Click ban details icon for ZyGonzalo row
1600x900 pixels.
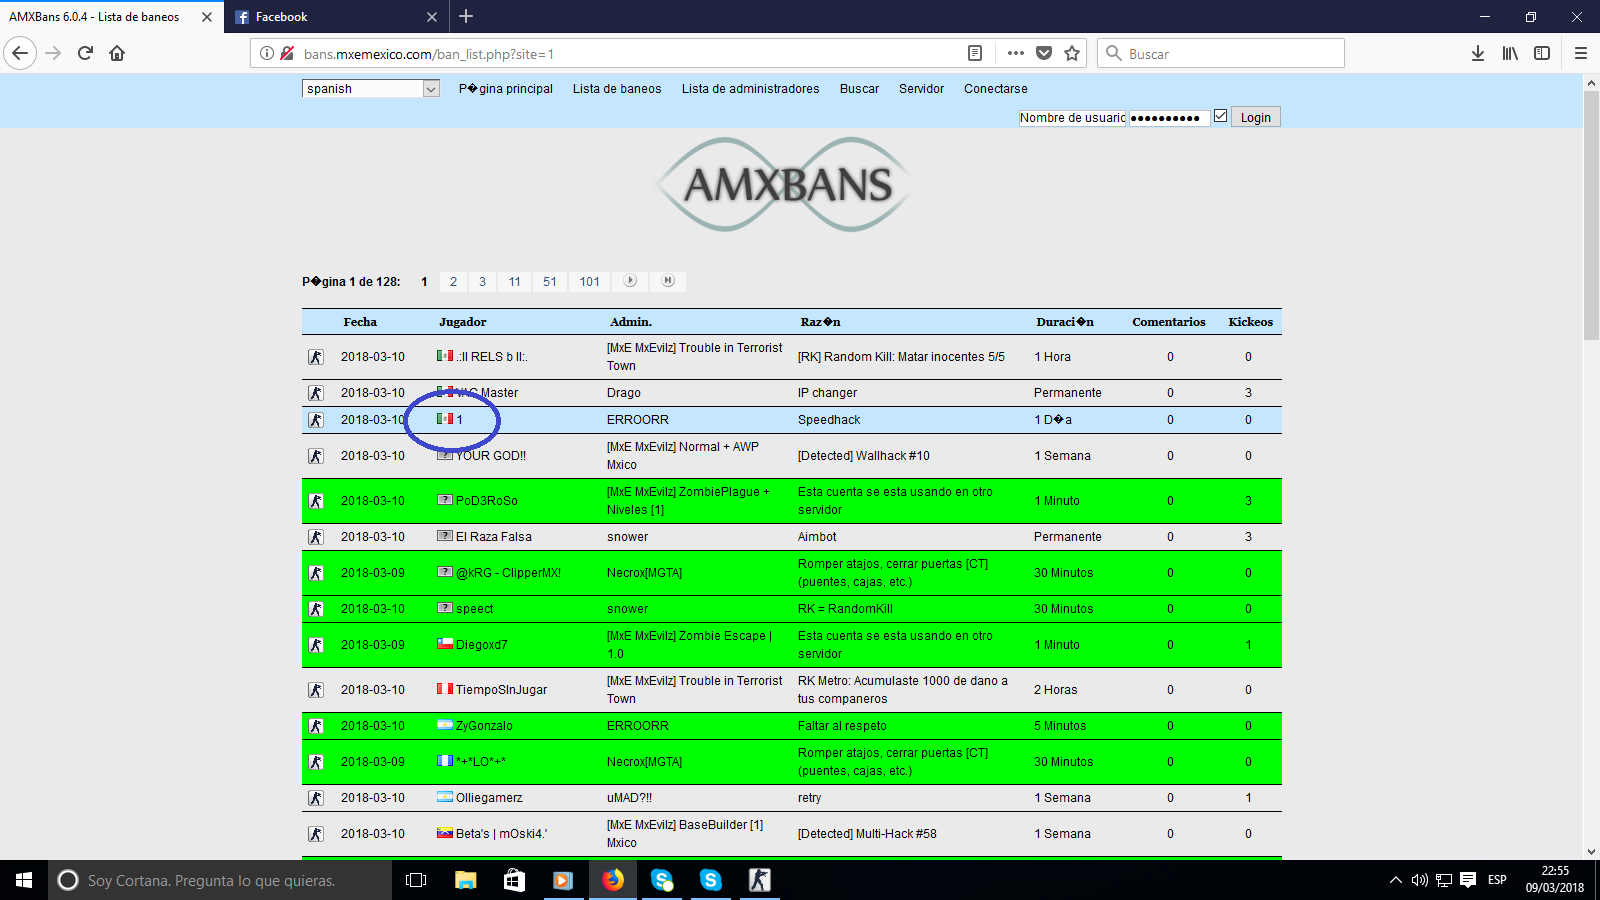click(x=316, y=726)
